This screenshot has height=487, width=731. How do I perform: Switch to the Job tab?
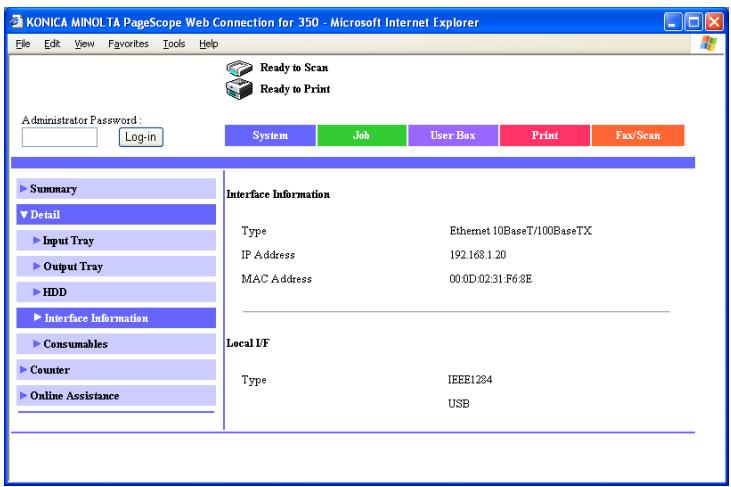(361, 135)
